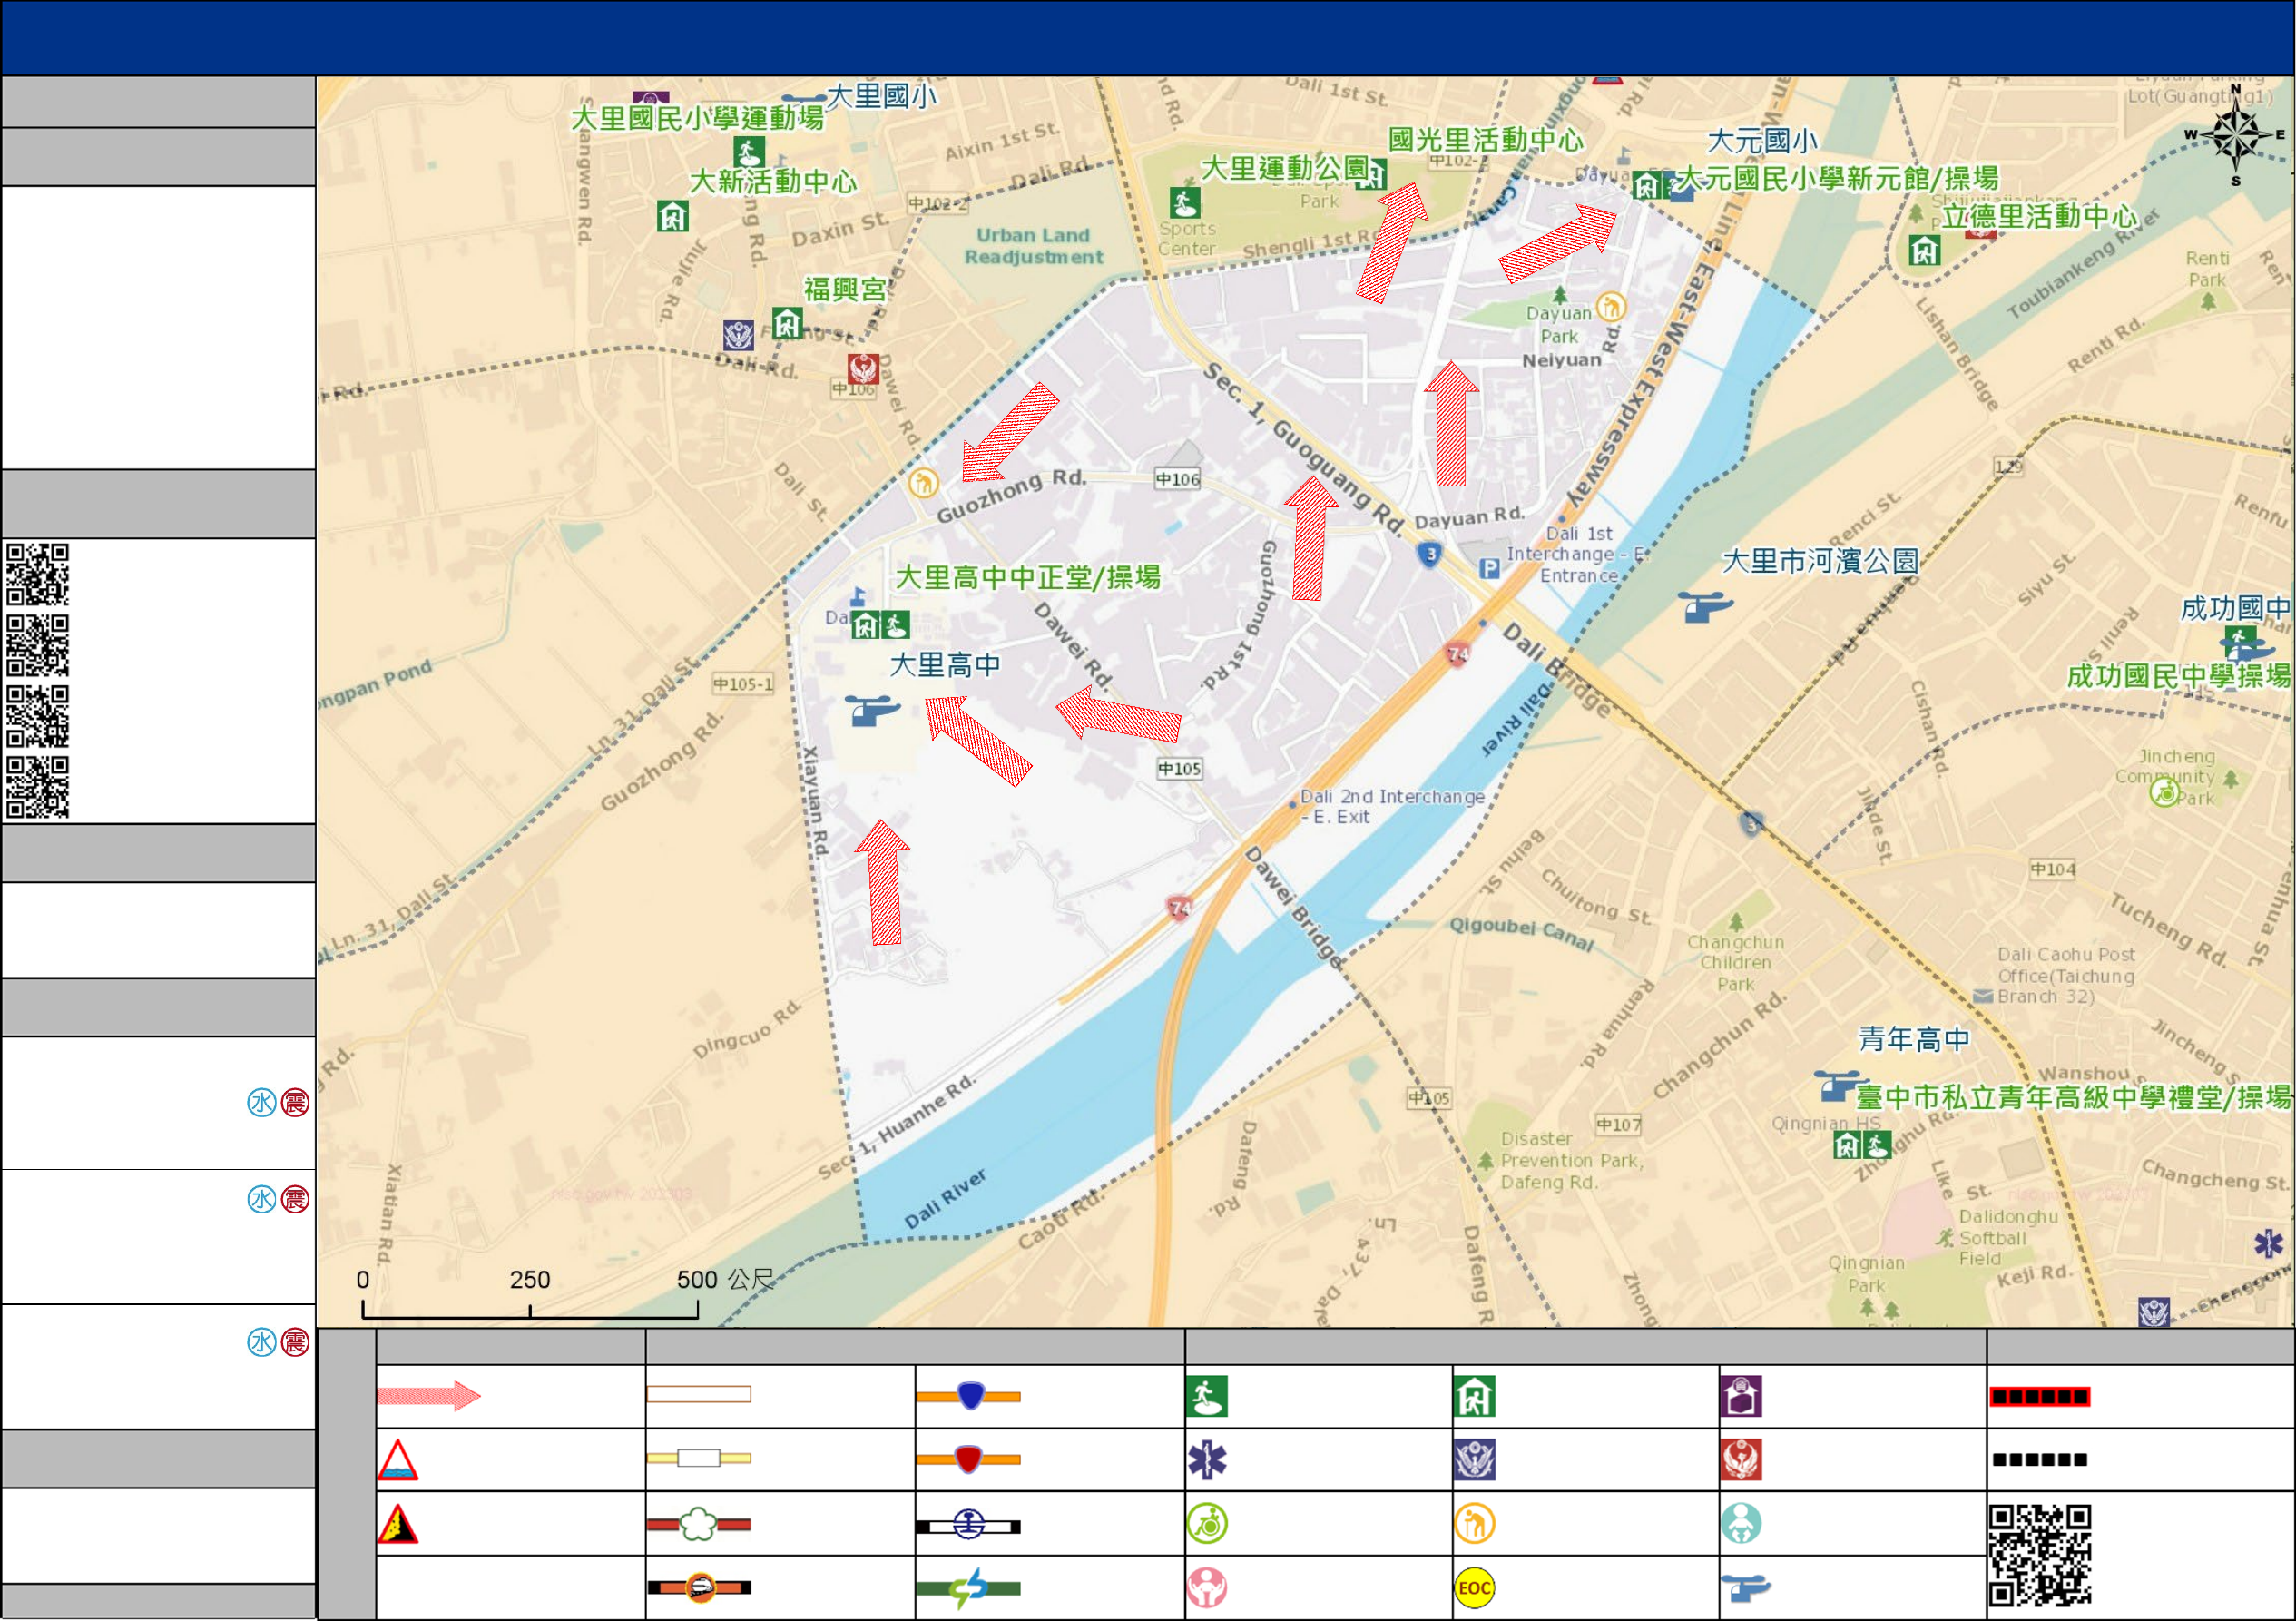Click the red shield highway legend symbol
This screenshot has width=2296, height=1621.
[969, 1460]
